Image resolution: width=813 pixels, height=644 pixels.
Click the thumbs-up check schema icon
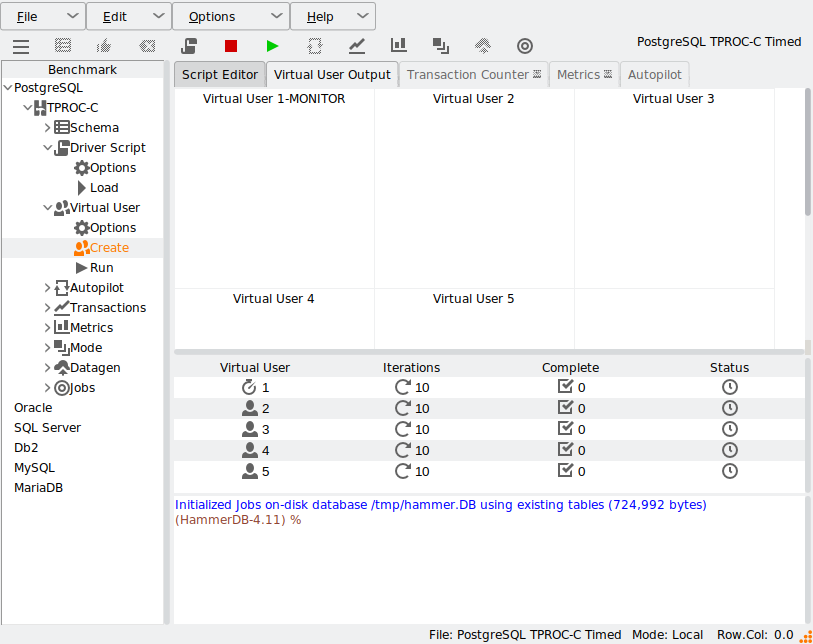coord(104,46)
